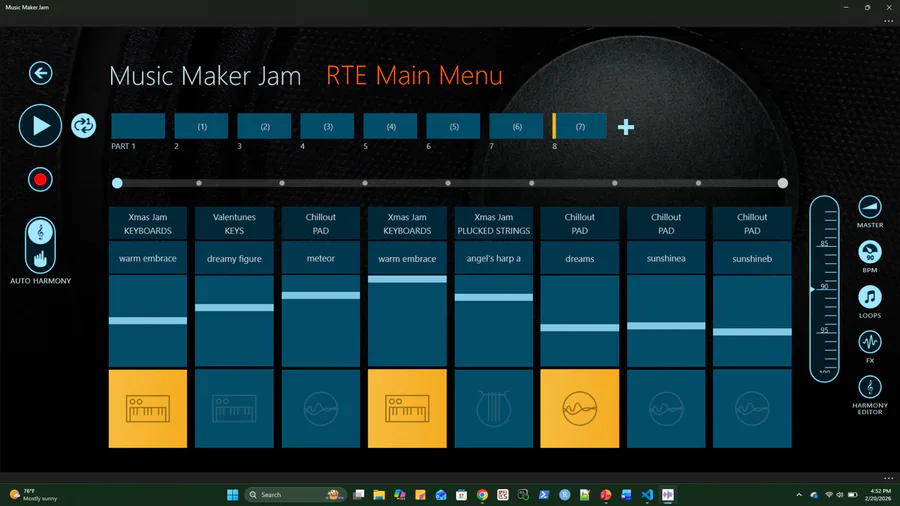The image size is (900, 506).
Task: Start playback with the play button
Action: point(40,126)
